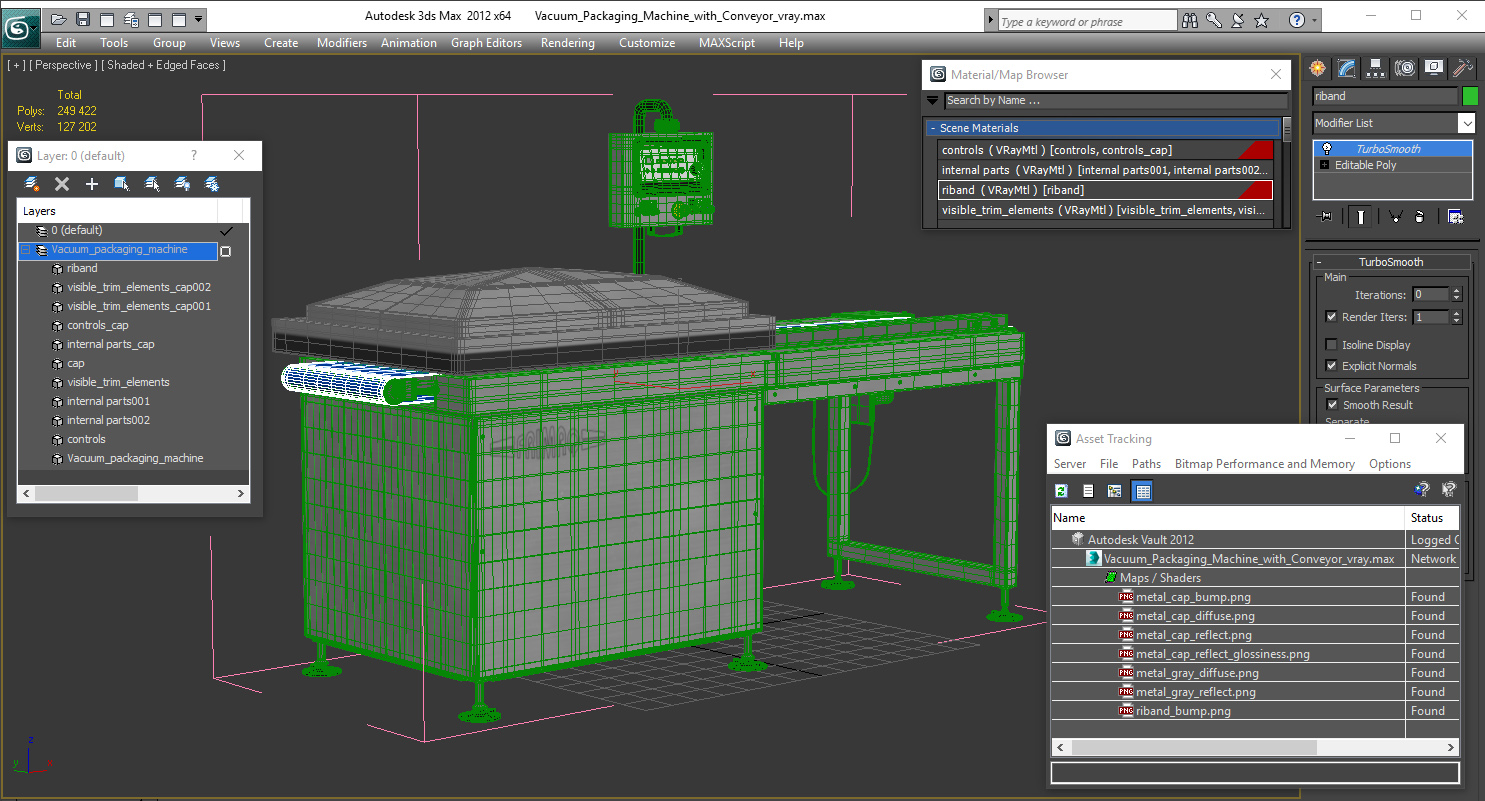Collapse the Vacuum_packaging_machine layer

[x=26, y=250]
